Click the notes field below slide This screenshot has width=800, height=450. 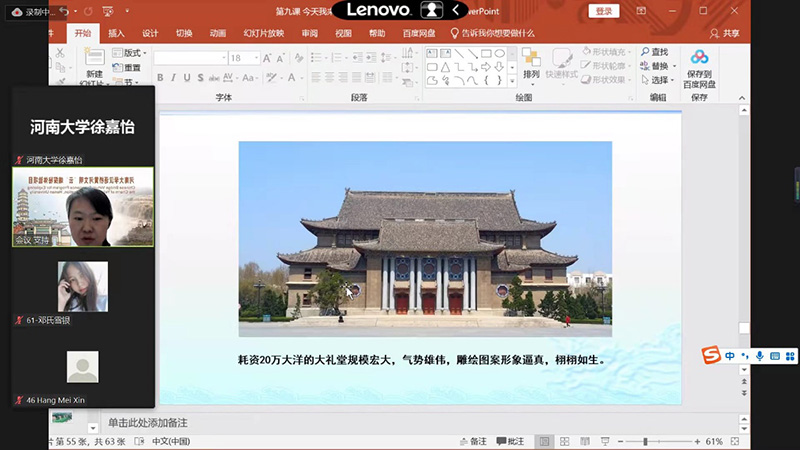[400, 422]
